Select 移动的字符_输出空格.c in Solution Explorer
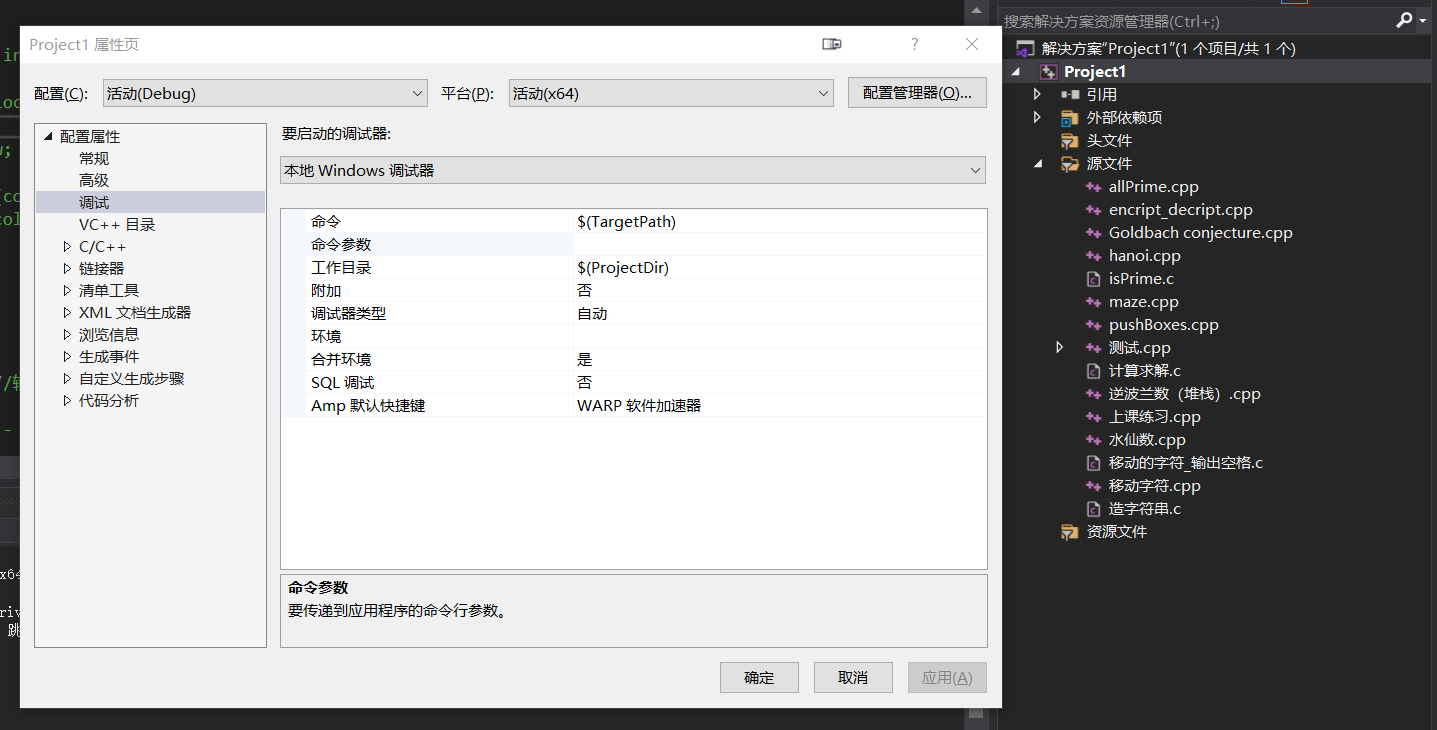 point(1185,463)
